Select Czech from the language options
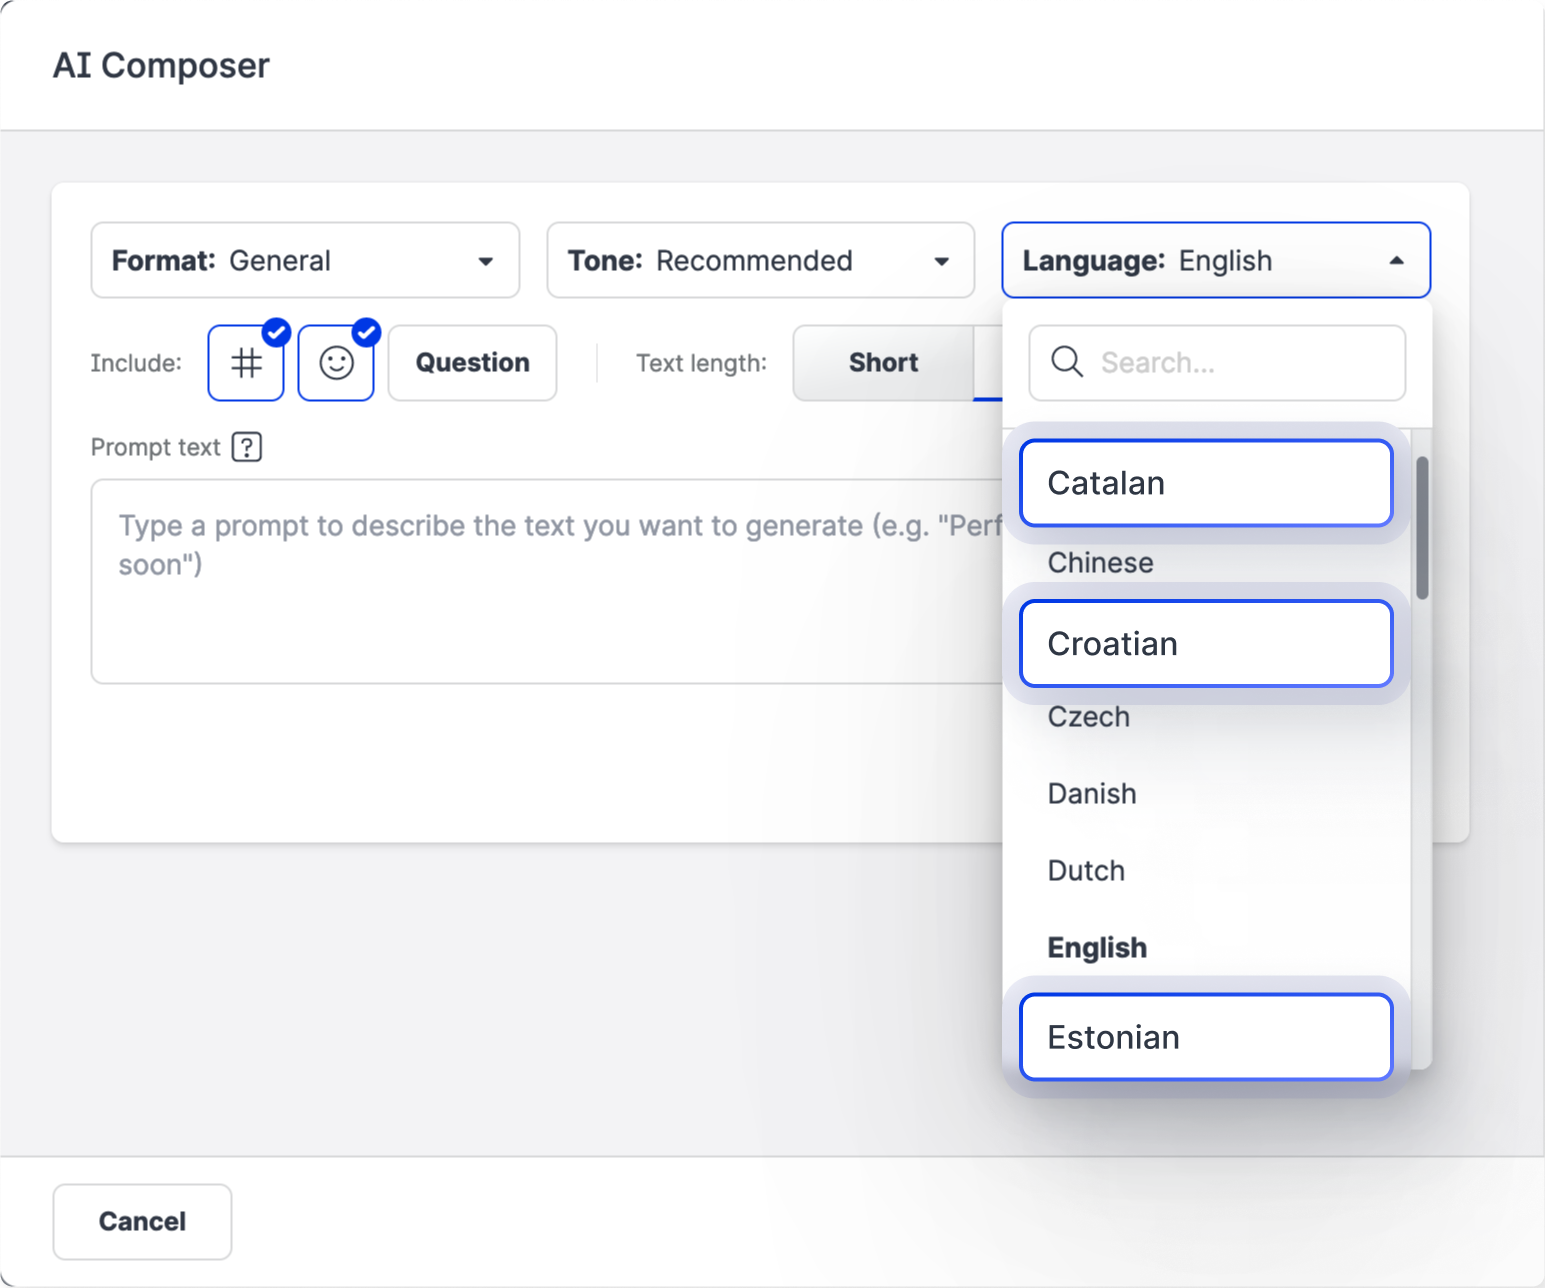The width and height of the screenshot is (1545, 1288). (x=1088, y=717)
